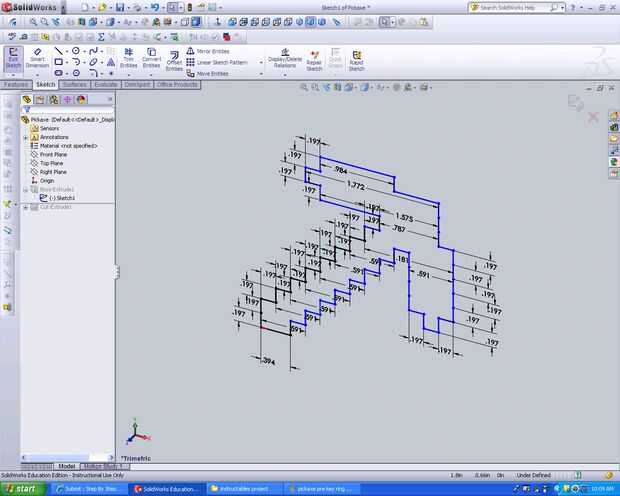
Task: Open the DimXpertManager tab icon
Action: tap(68, 99)
